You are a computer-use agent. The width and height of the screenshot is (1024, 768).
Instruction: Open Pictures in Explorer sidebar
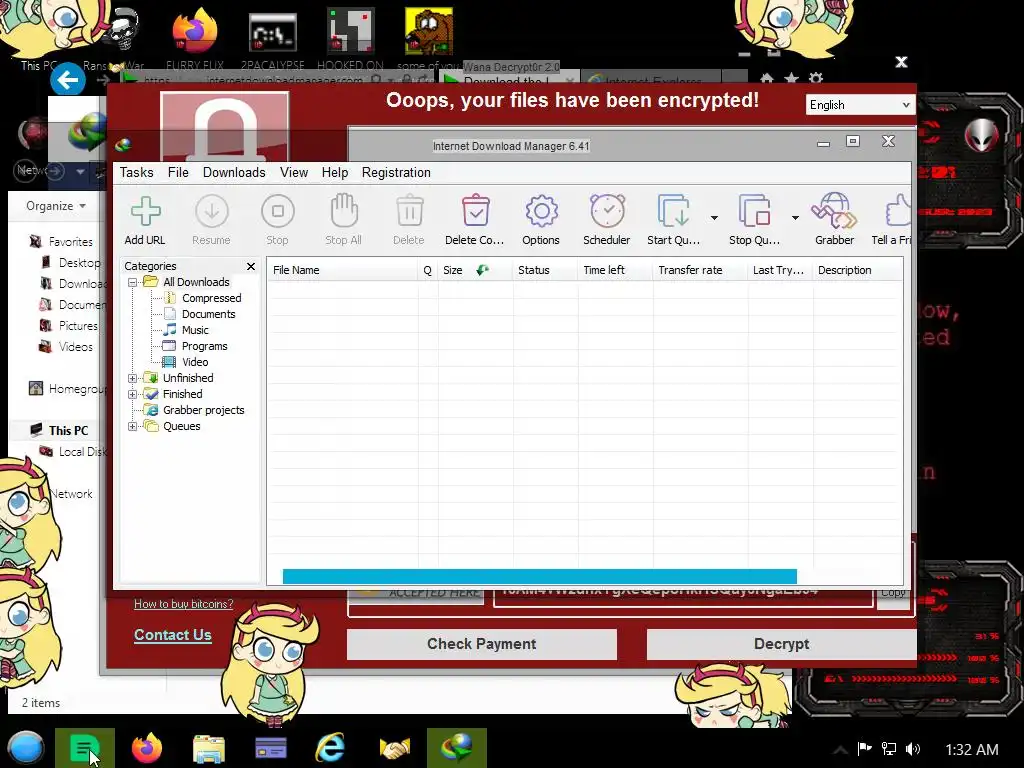click(78, 326)
